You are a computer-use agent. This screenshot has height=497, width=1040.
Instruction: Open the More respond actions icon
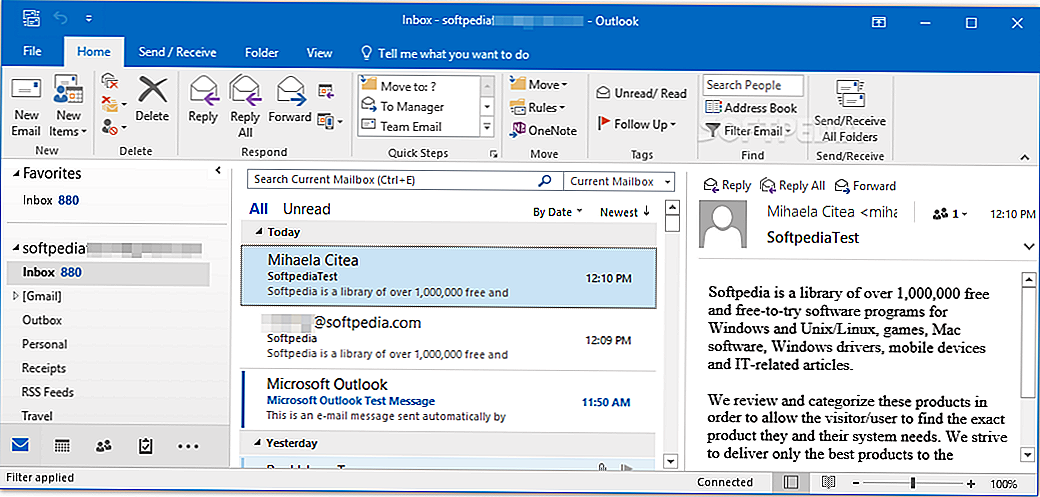tap(330, 121)
